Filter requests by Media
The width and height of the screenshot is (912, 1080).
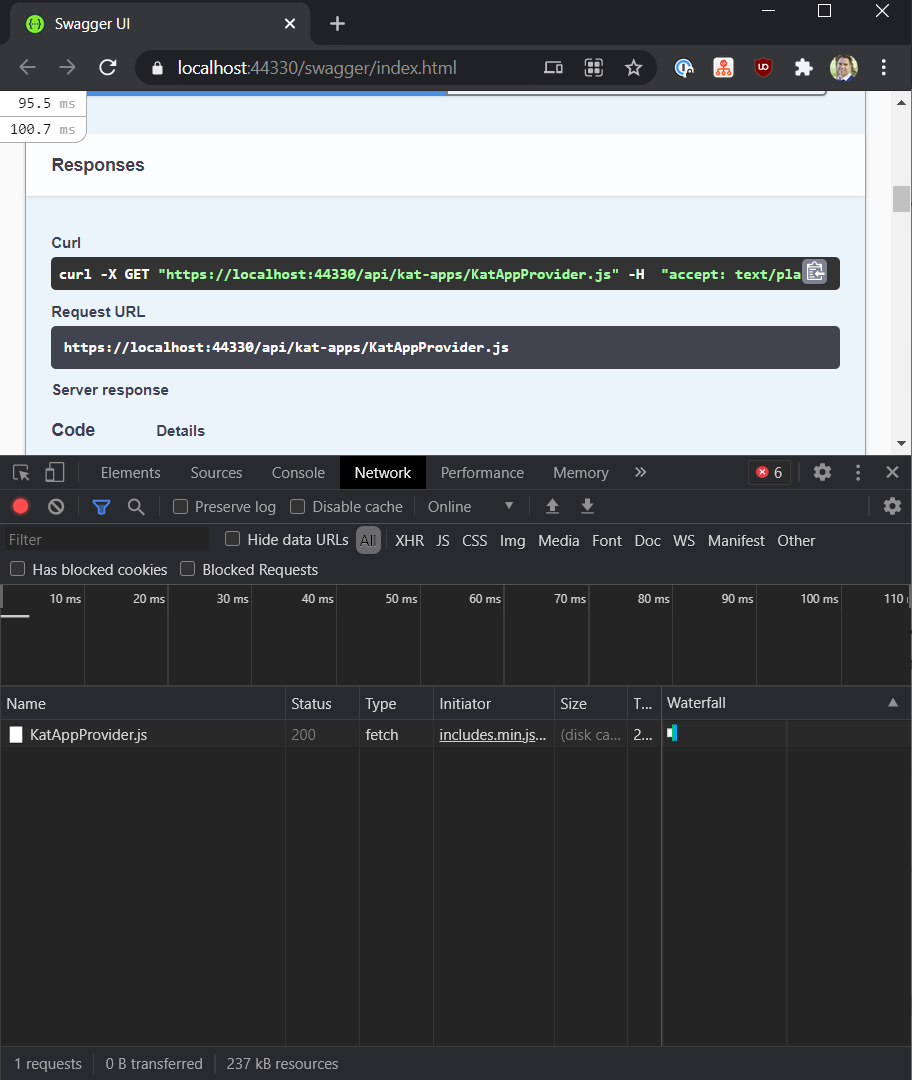(x=559, y=541)
